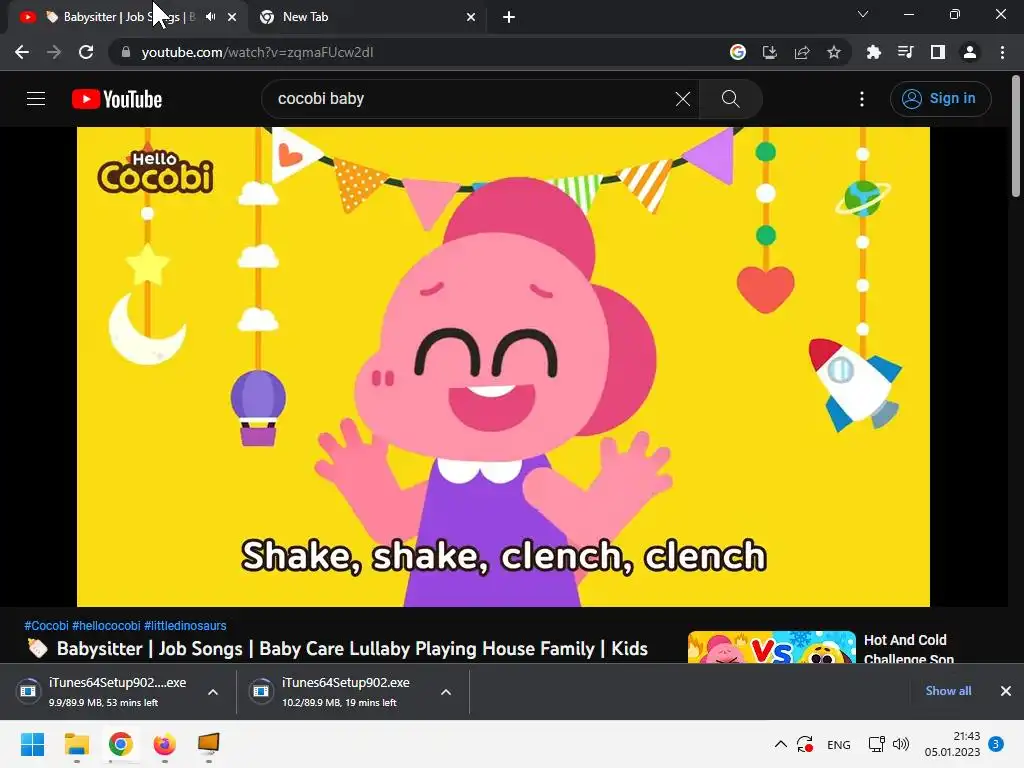Open the #littledinosaurs hashtag link

click(185, 626)
